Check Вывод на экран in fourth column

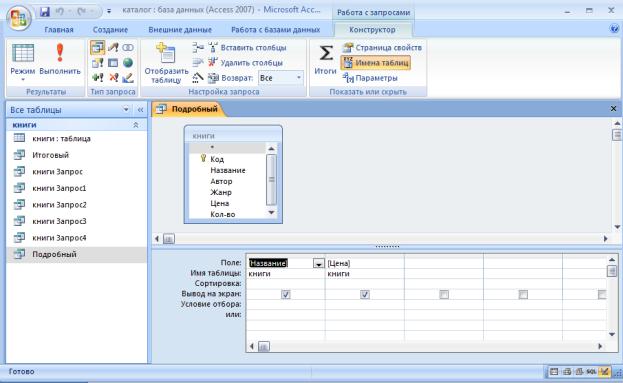(x=523, y=294)
